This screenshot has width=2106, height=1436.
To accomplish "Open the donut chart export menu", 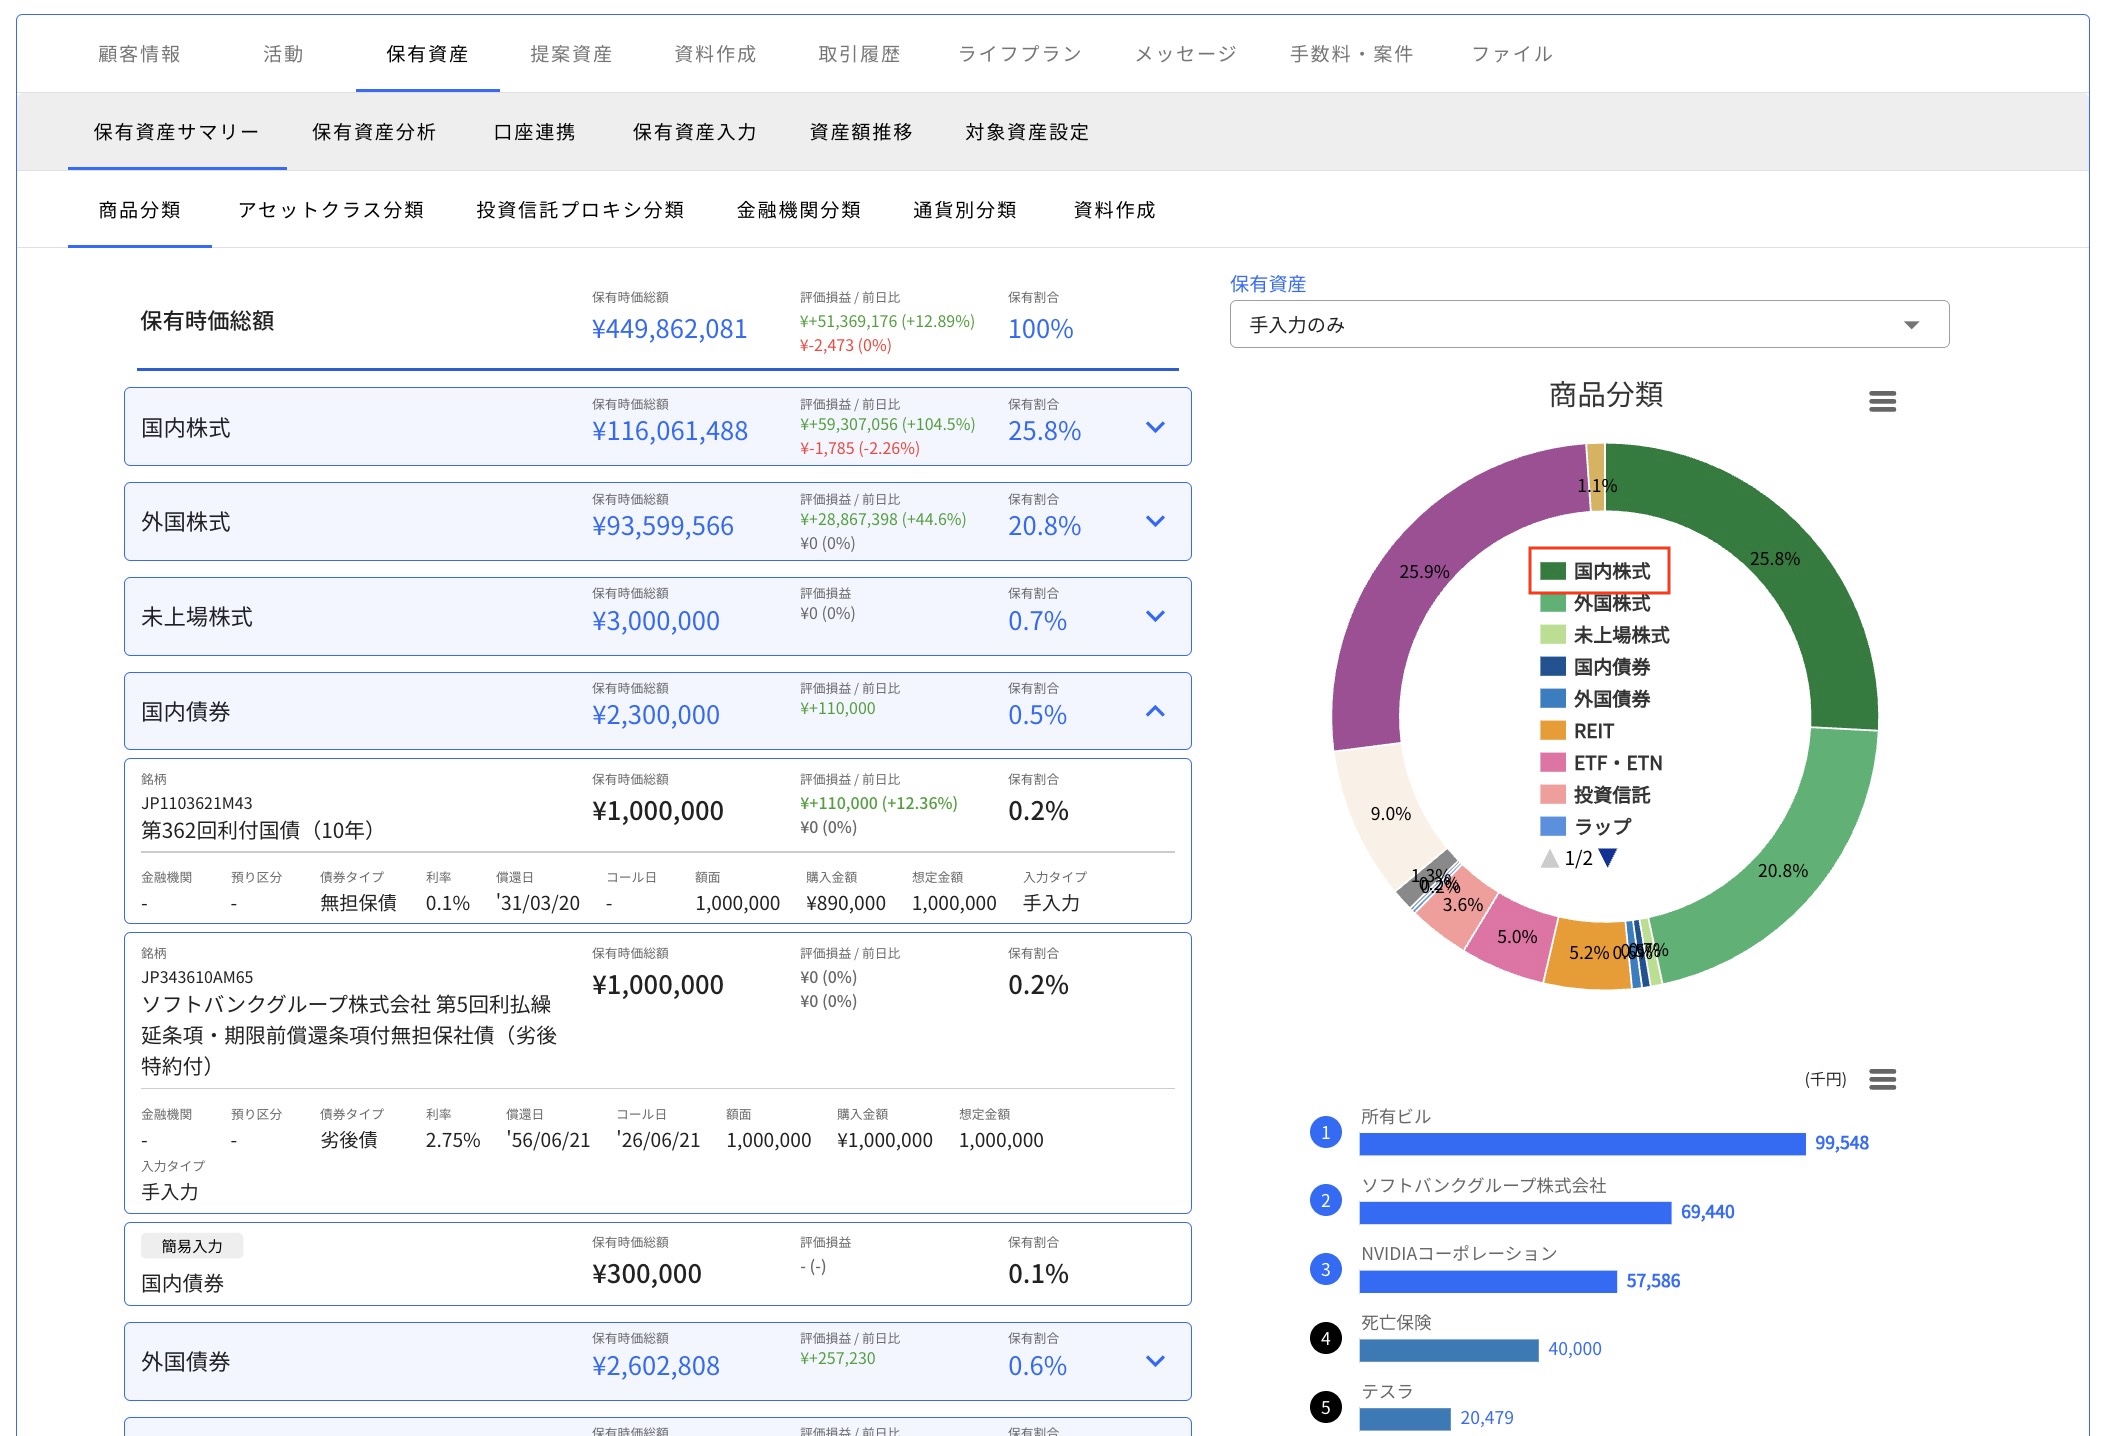I will (1884, 401).
